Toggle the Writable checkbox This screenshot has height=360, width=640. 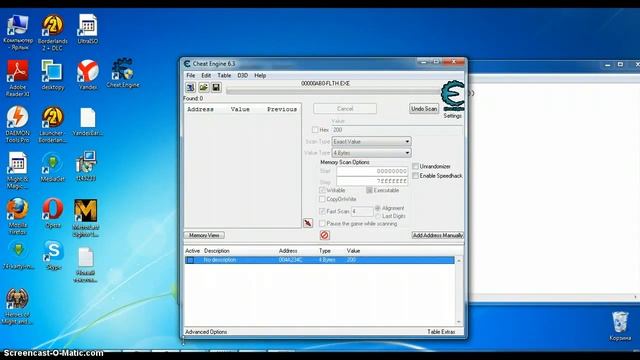pyautogui.click(x=322, y=190)
